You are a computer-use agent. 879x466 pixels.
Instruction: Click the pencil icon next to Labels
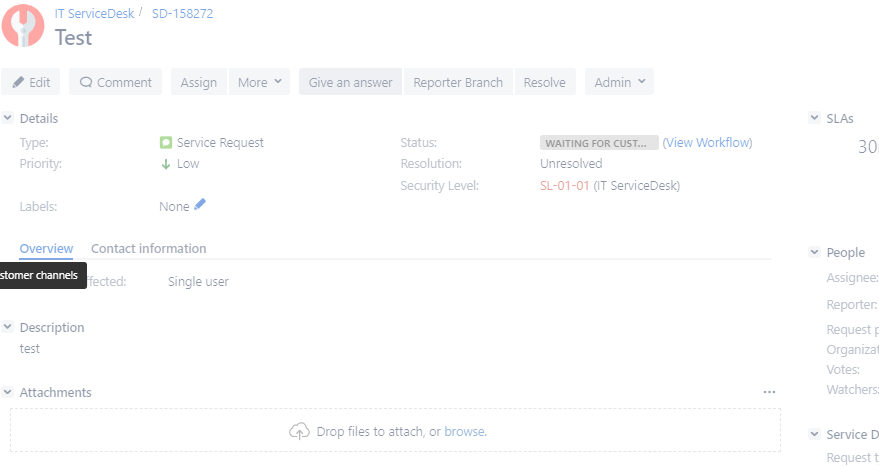click(200, 205)
